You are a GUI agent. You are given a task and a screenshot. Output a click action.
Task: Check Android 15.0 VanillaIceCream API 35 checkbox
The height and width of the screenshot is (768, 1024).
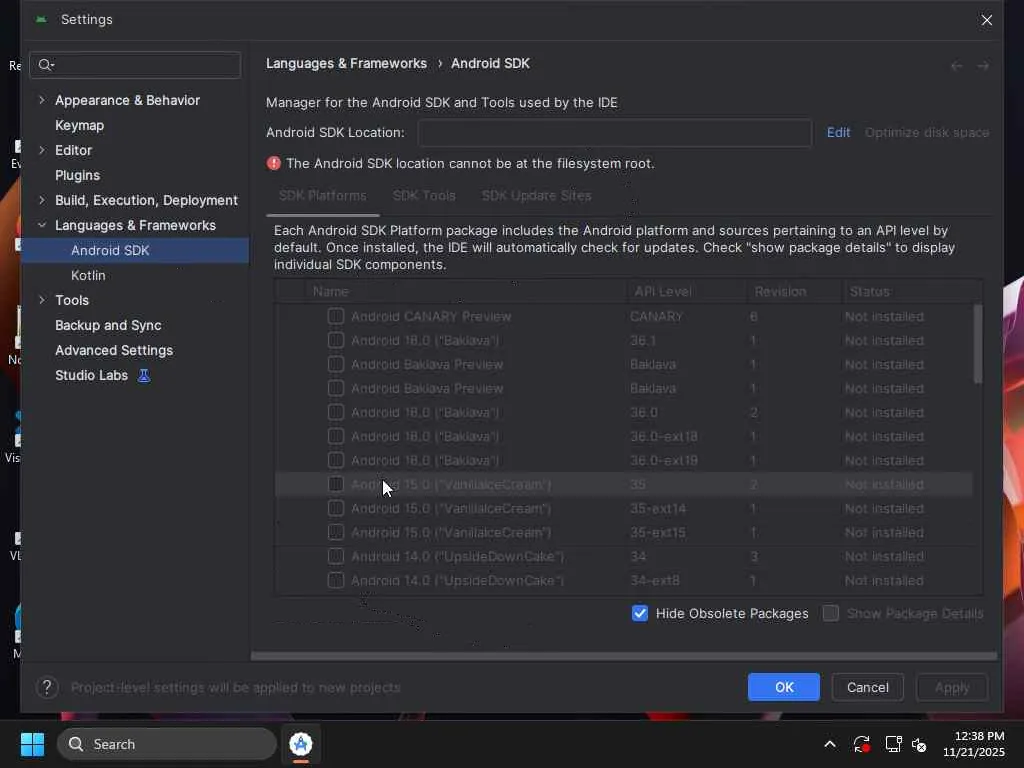336,484
